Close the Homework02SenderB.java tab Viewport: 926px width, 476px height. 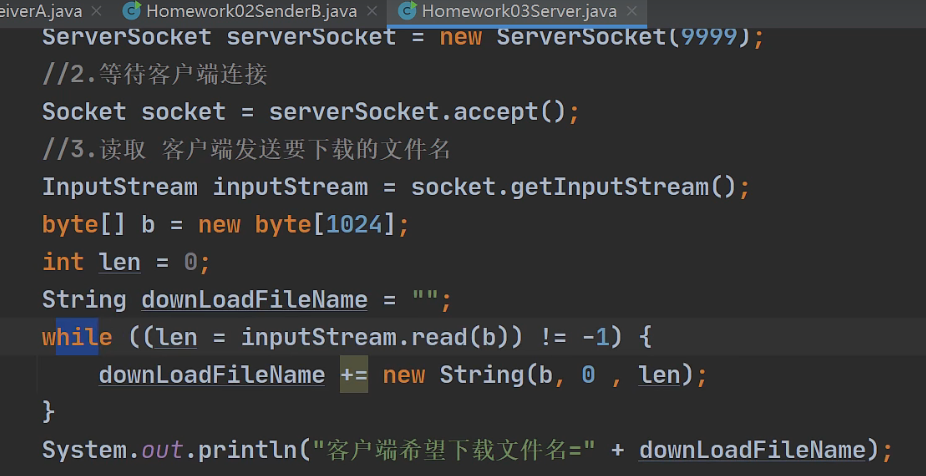click(x=371, y=11)
